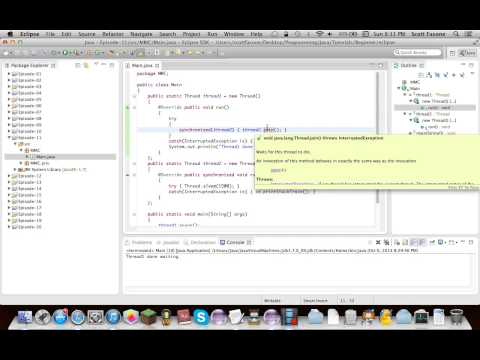Open the Eclipse application menu

click(29, 34)
